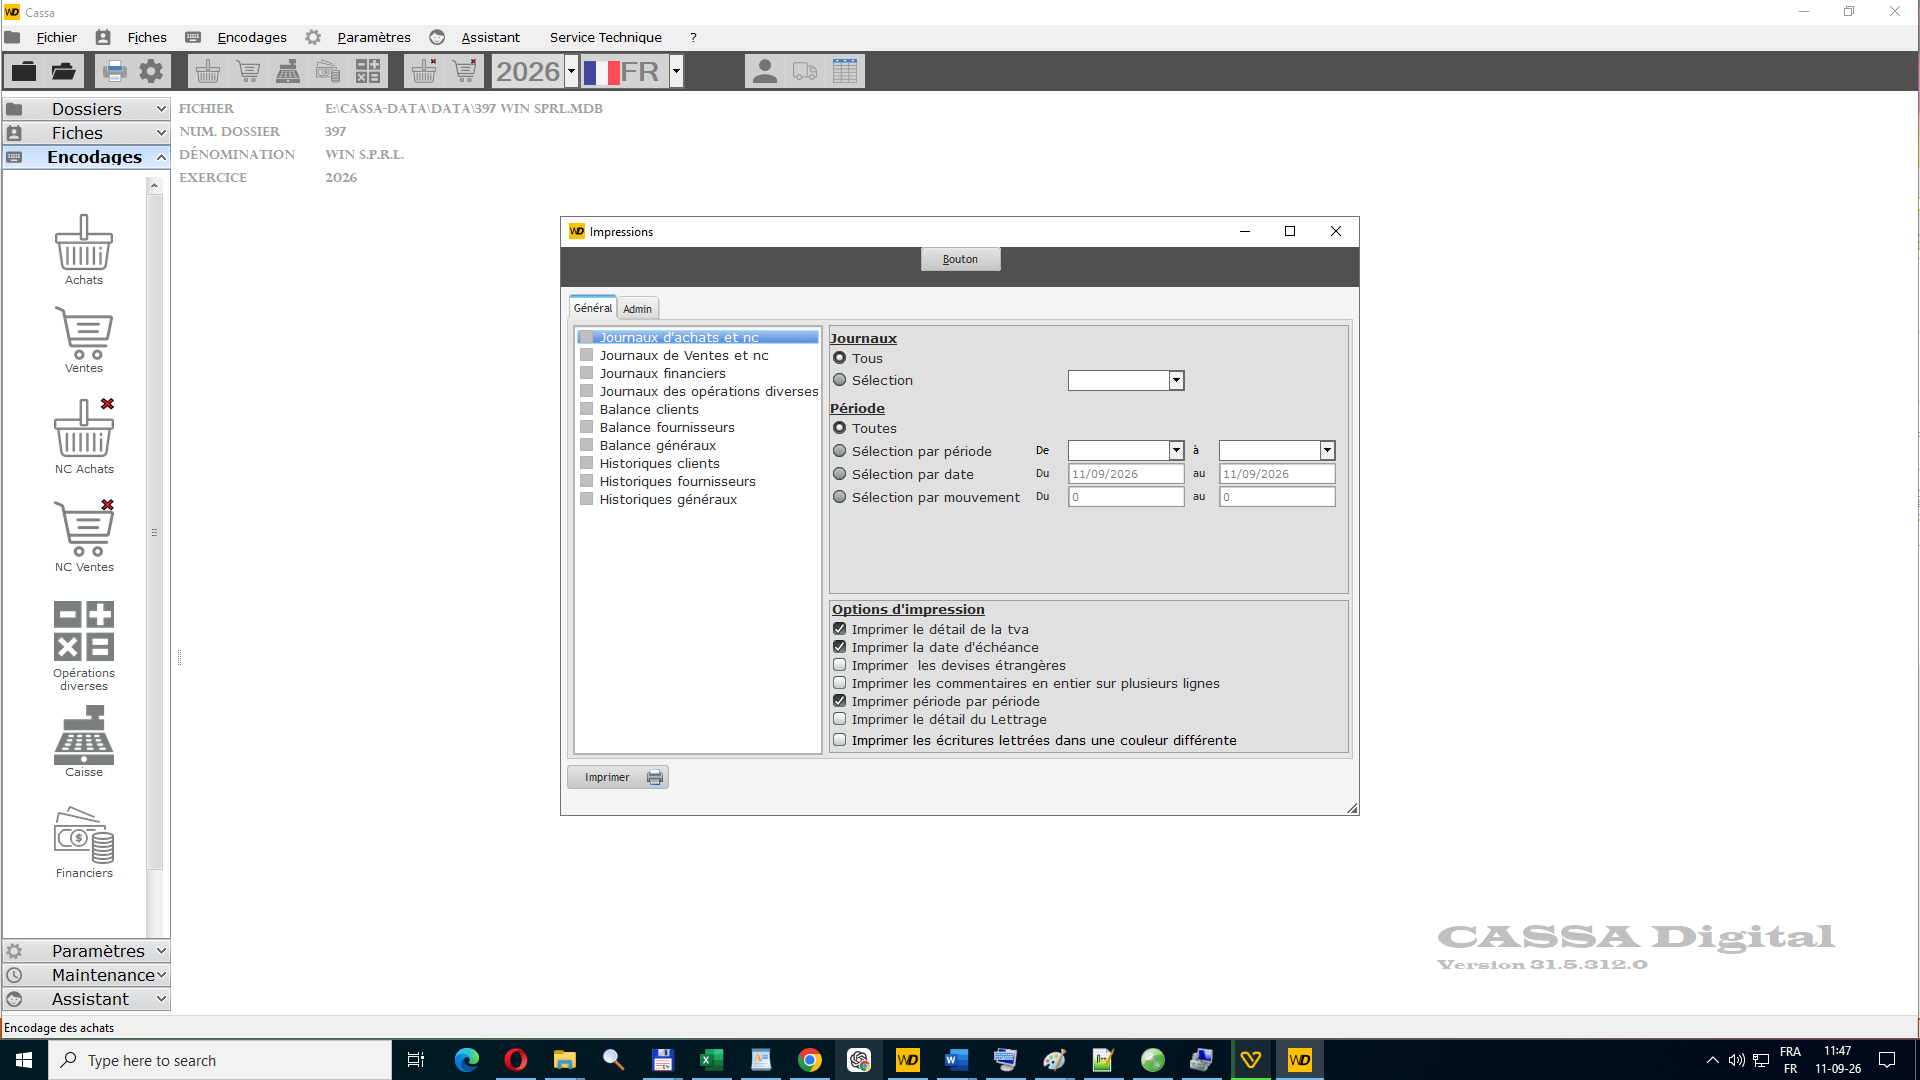Viewport: 1920px width, 1080px height.
Task: Click the Bouton button in Impressions
Action: tap(960, 259)
